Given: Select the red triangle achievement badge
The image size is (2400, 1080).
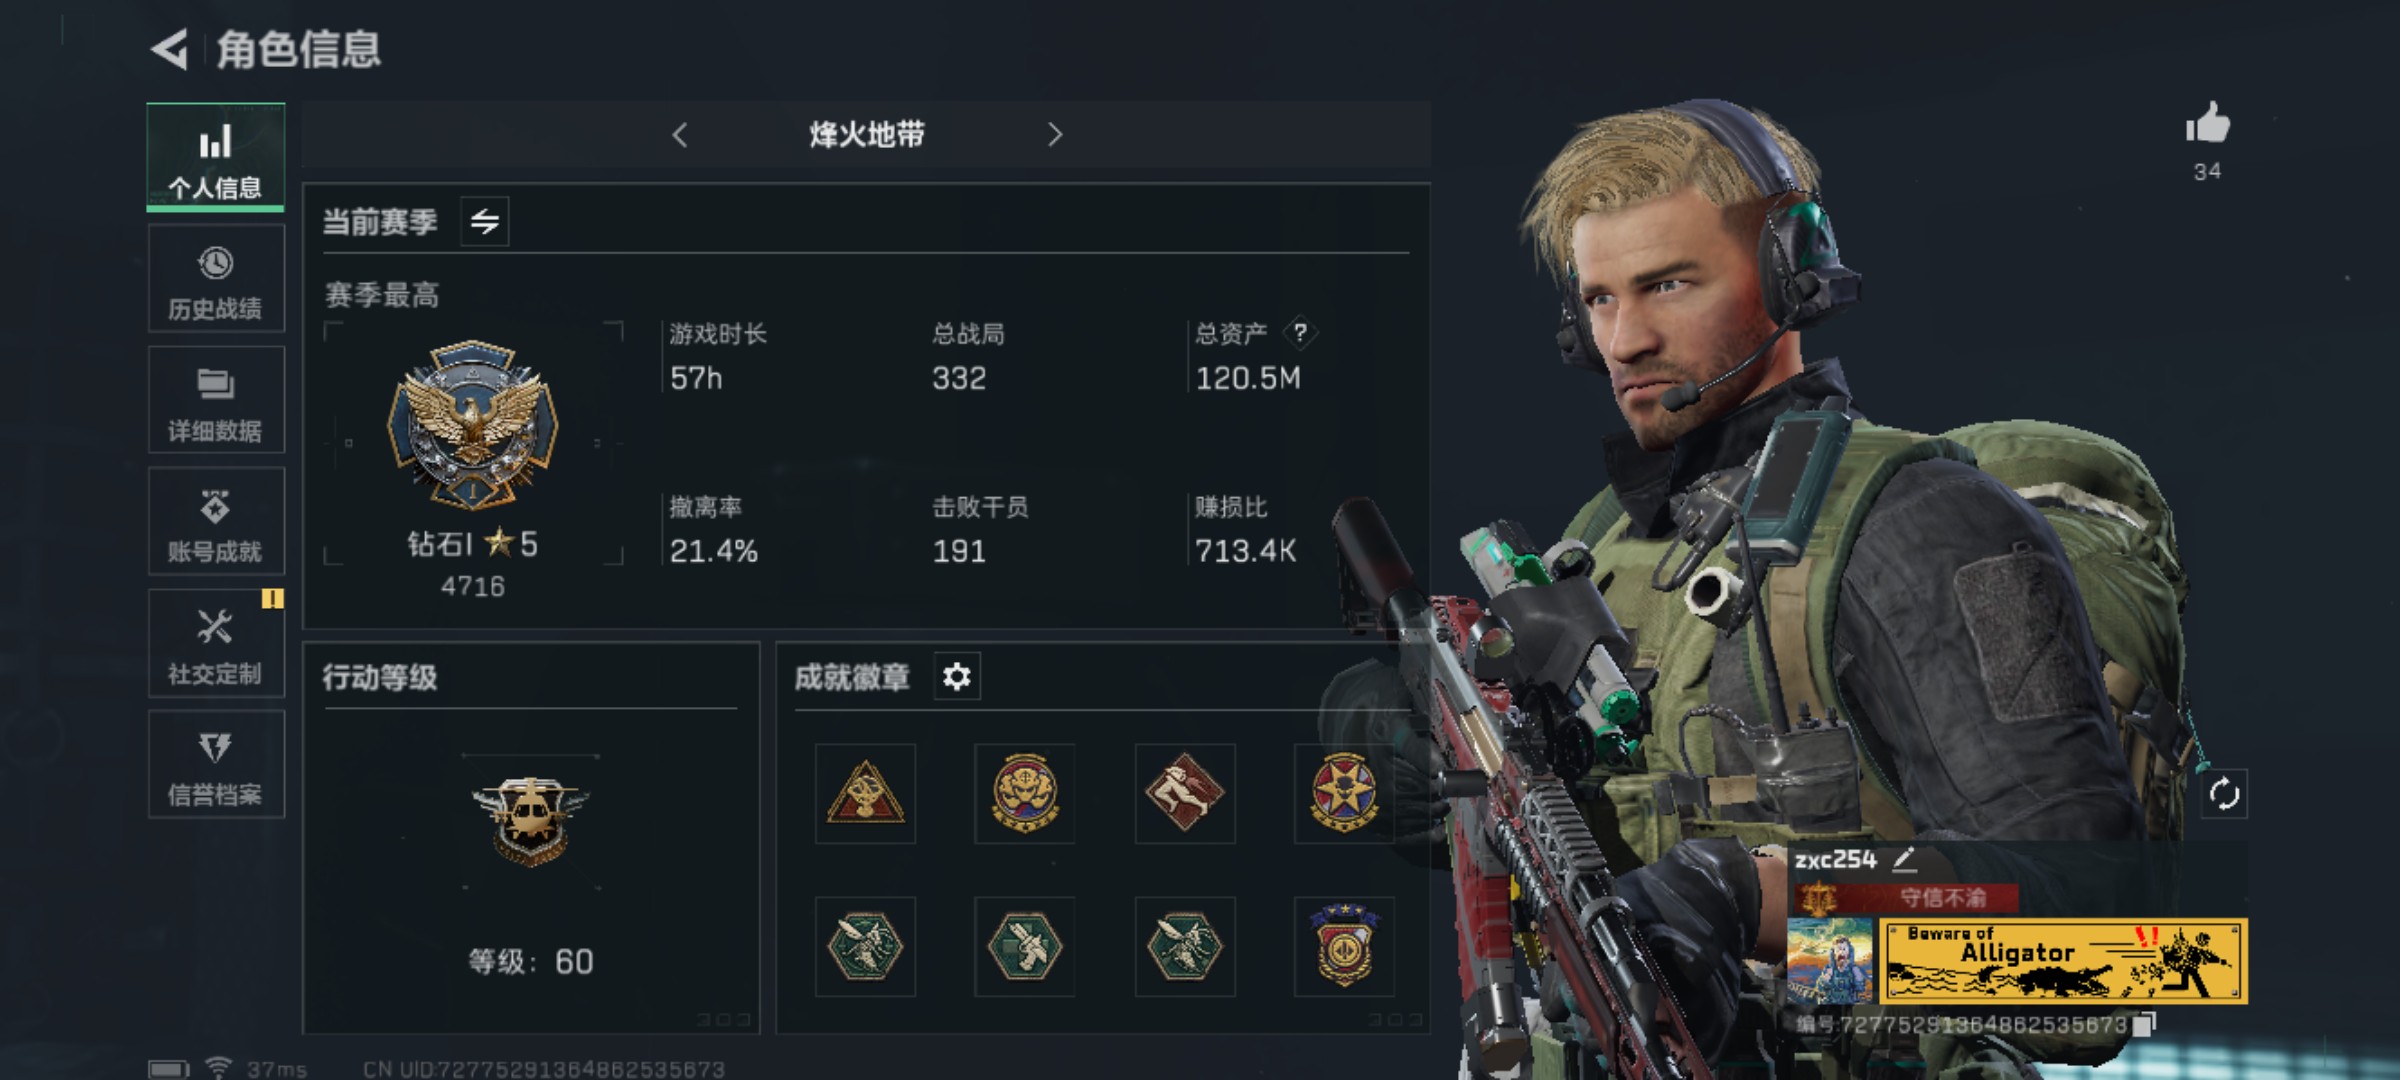Looking at the screenshot, I should 865,793.
